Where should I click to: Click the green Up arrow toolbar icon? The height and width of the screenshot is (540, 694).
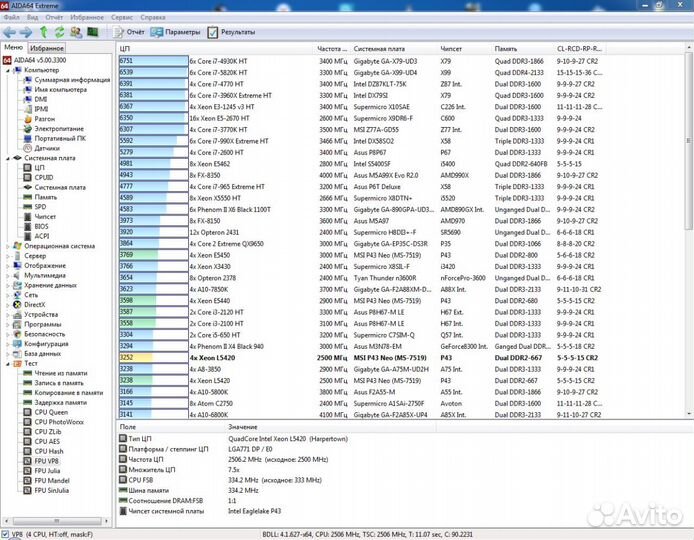[43, 32]
